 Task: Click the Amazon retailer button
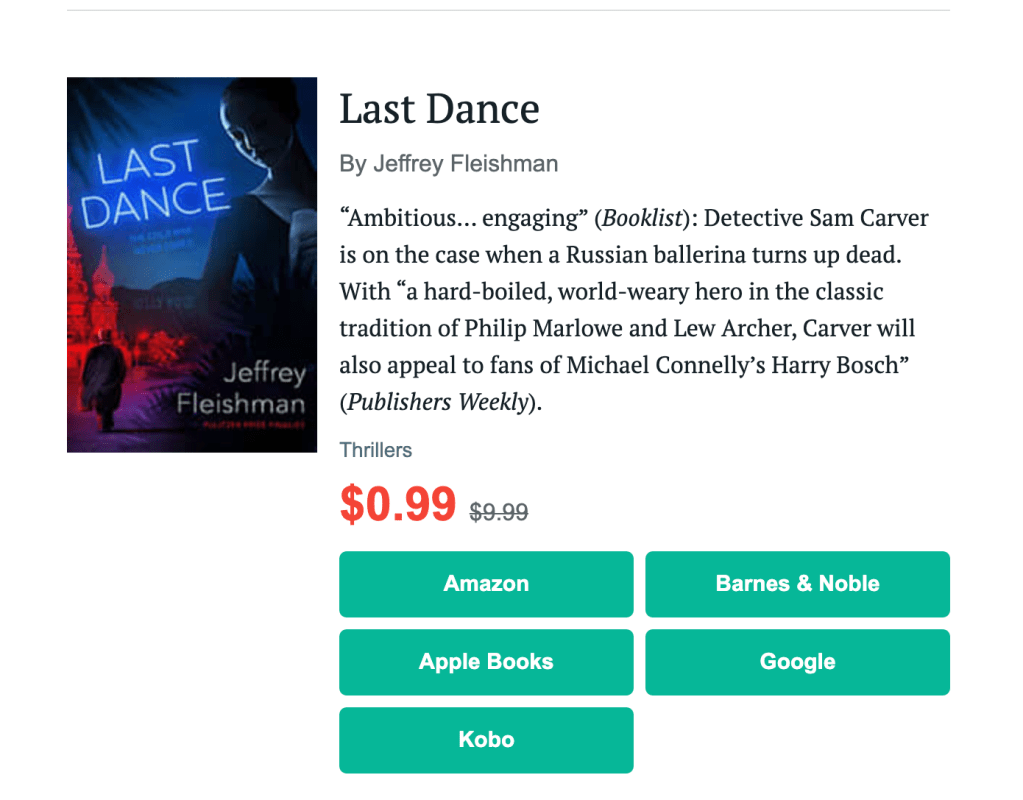(486, 584)
